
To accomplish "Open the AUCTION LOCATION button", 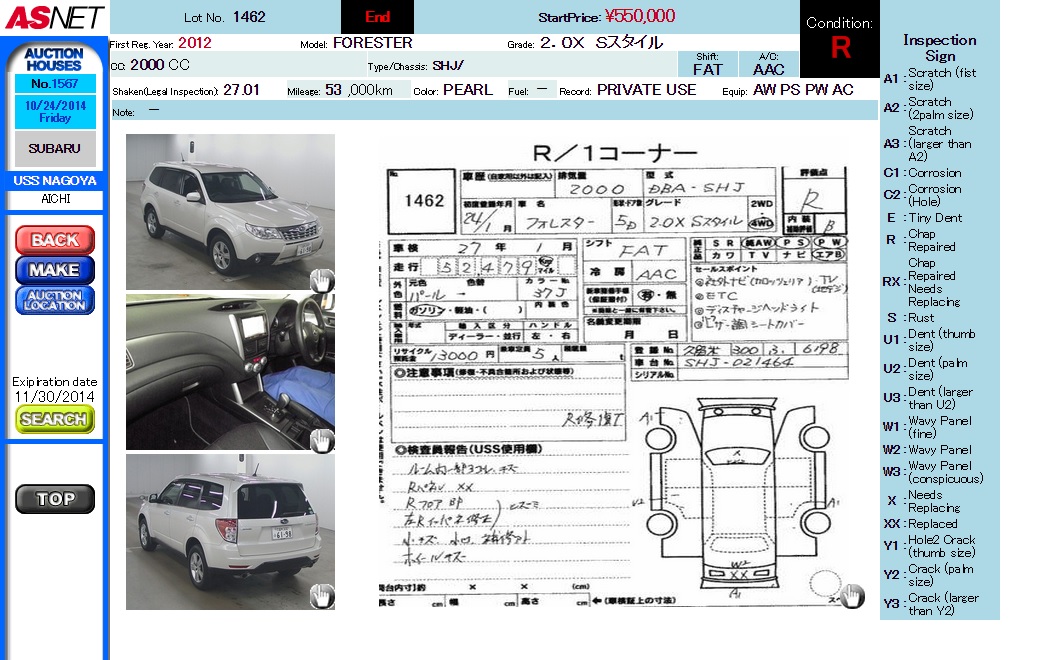I will point(55,300).
